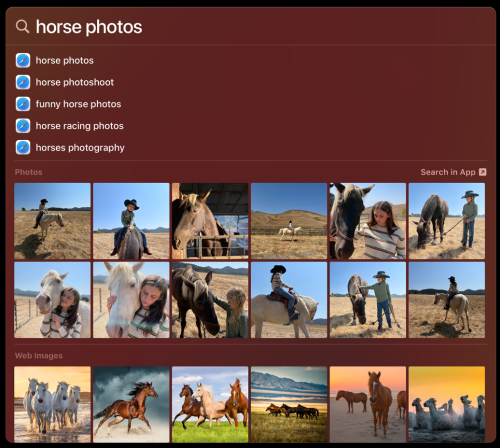The height and width of the screenshot is (448, 500).
Task: Open photo of girl hugging white horse by fence
Action: point(52,300)
